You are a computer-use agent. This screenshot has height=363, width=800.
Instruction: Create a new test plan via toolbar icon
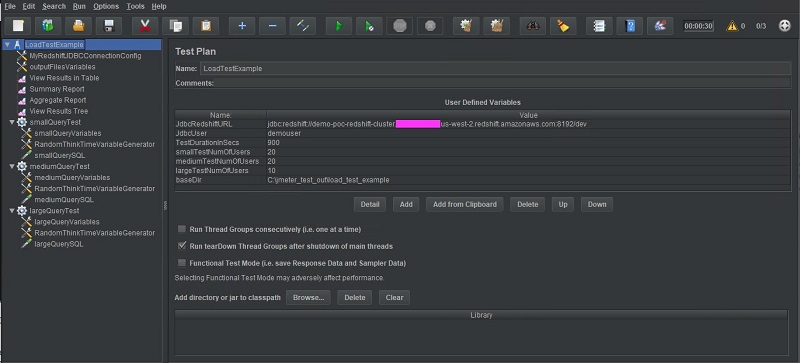[x=18, y=26]
